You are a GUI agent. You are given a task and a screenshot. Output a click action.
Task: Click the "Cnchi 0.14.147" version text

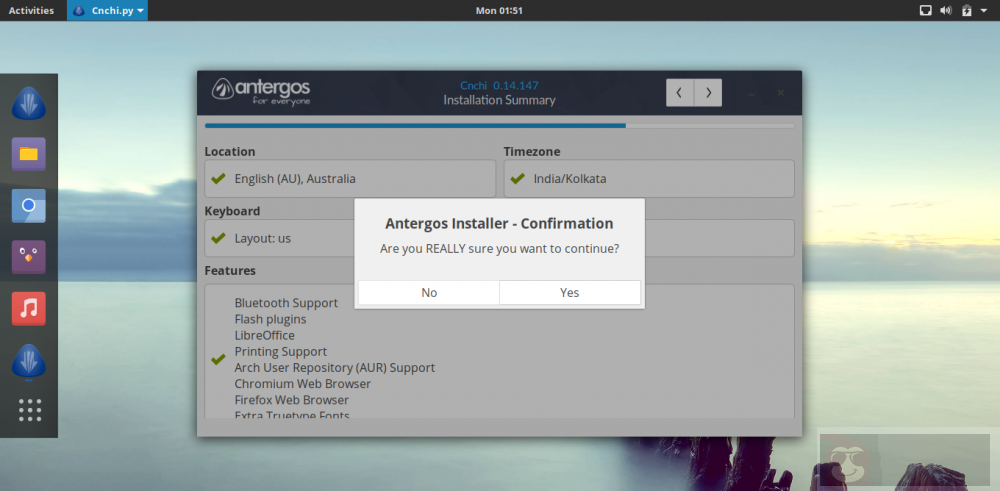click(499, 85)
